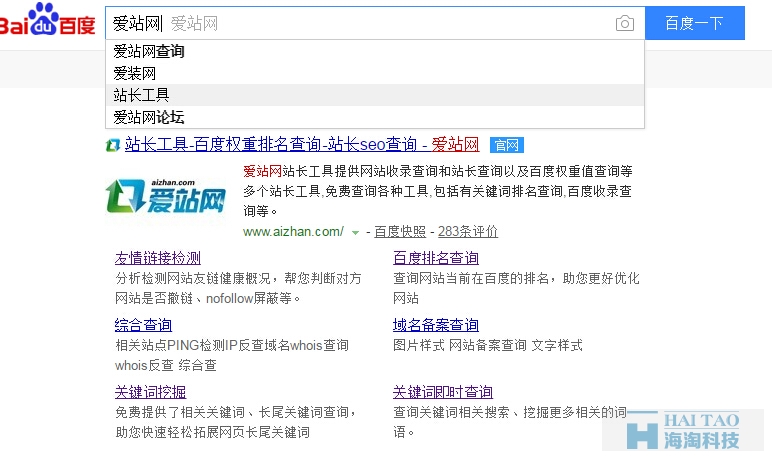Click the aizhan favicon beside result title
772x456 pixels.
113,145
